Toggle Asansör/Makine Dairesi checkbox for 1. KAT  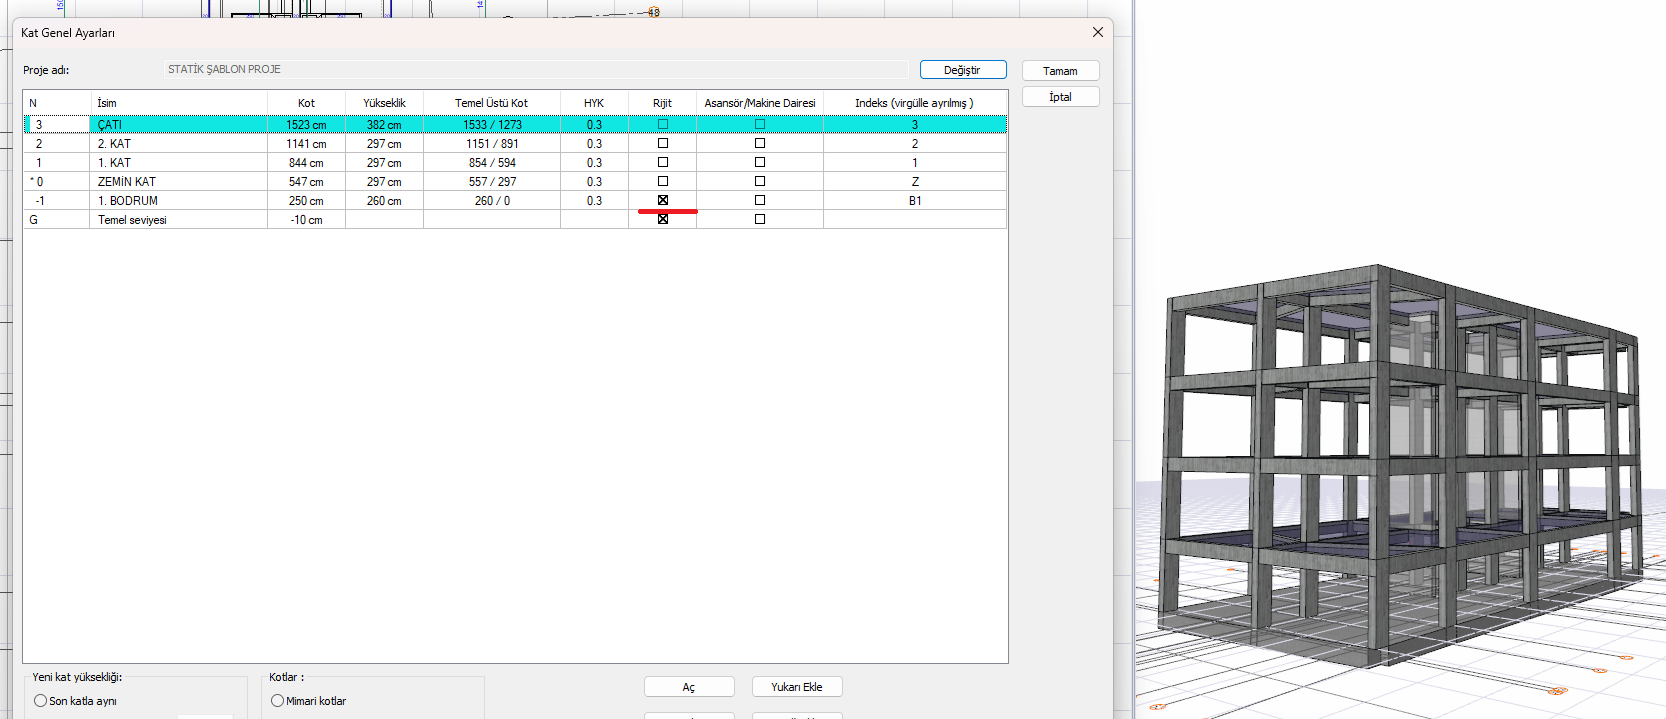pyautogui.click(x=760, y=162)
